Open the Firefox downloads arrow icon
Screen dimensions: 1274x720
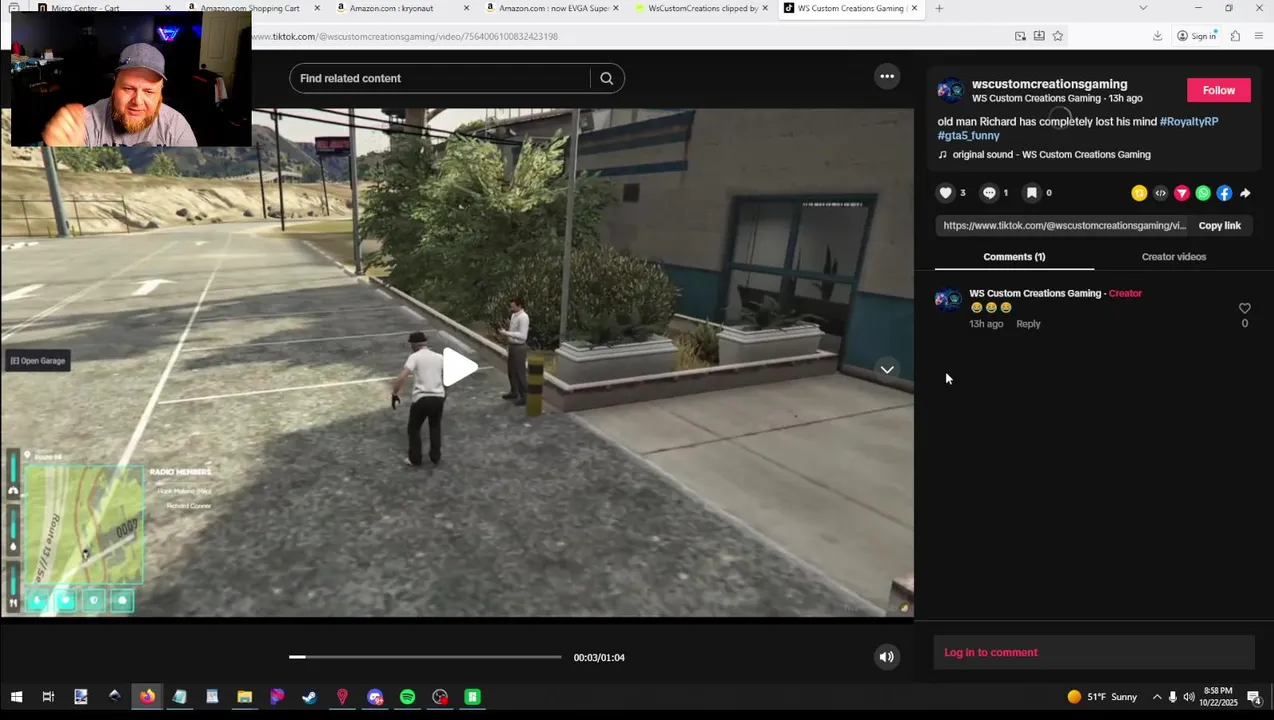click(x=1157, y=36)
